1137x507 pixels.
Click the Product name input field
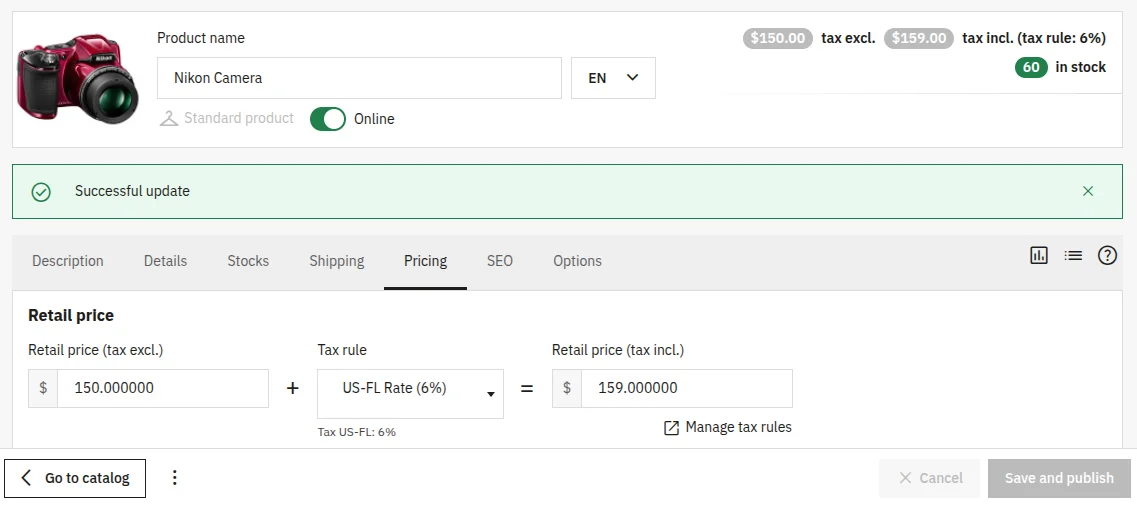pyautogui.click(x=359, y=78)
